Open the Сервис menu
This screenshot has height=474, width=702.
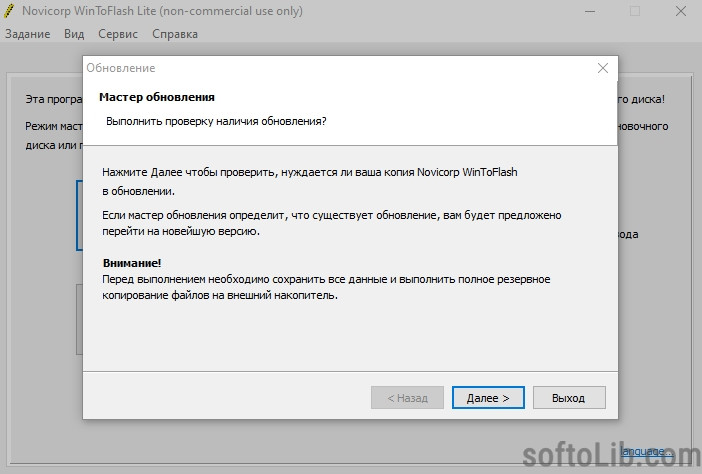tap(118, 34)
